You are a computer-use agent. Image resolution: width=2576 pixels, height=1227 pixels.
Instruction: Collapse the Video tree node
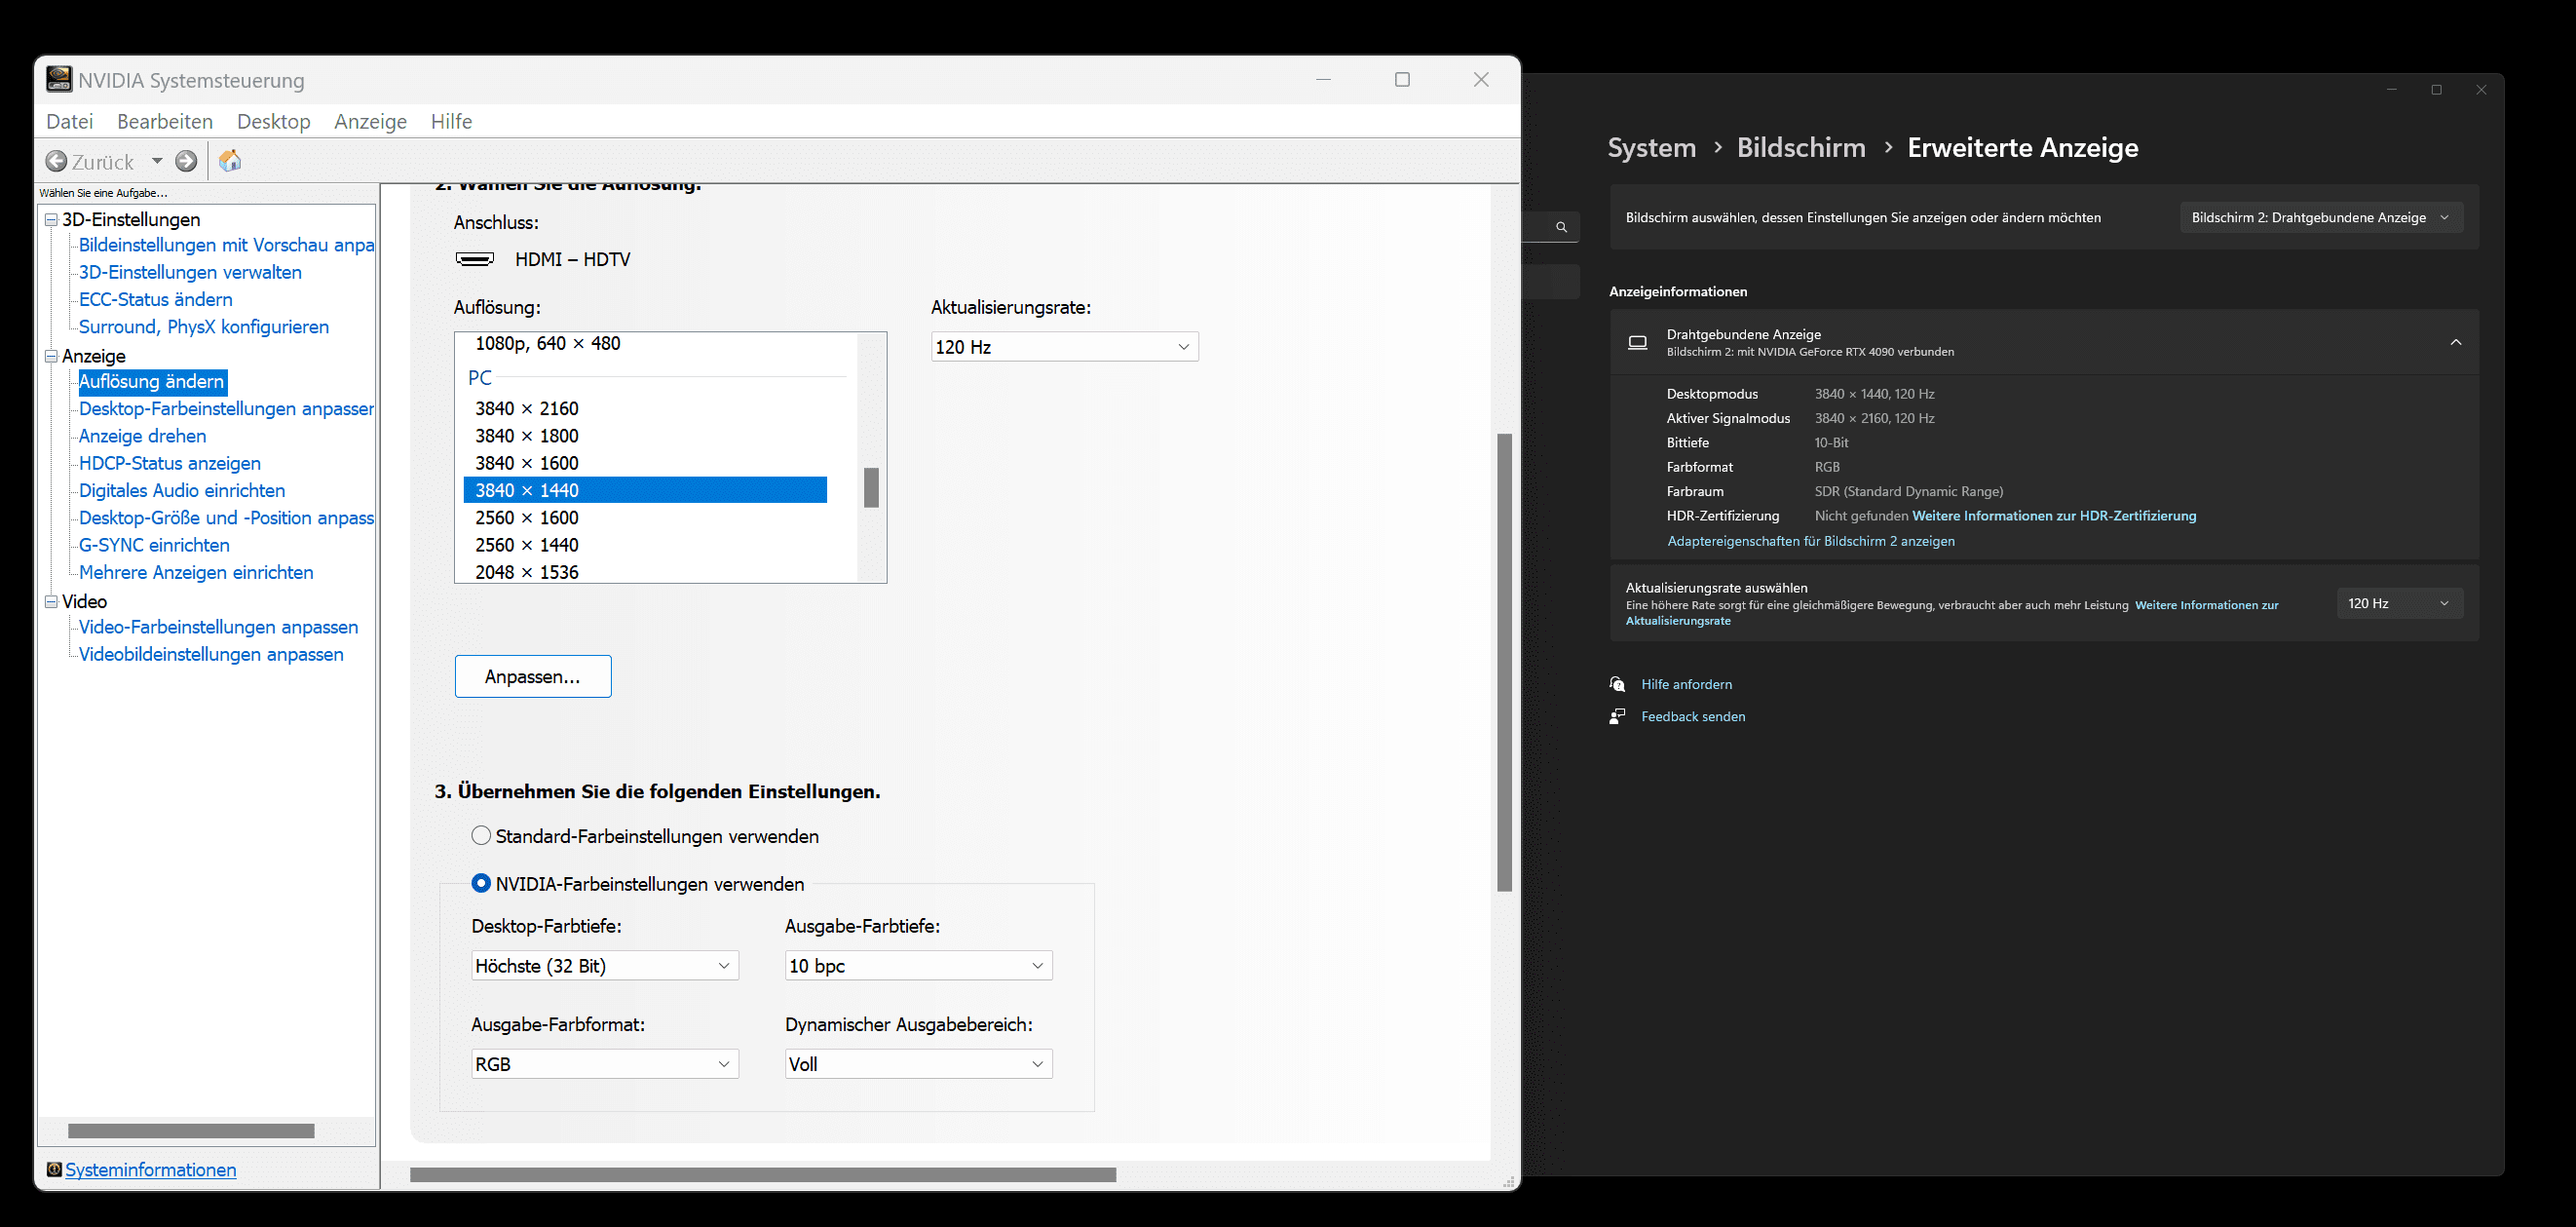point(51,601)
